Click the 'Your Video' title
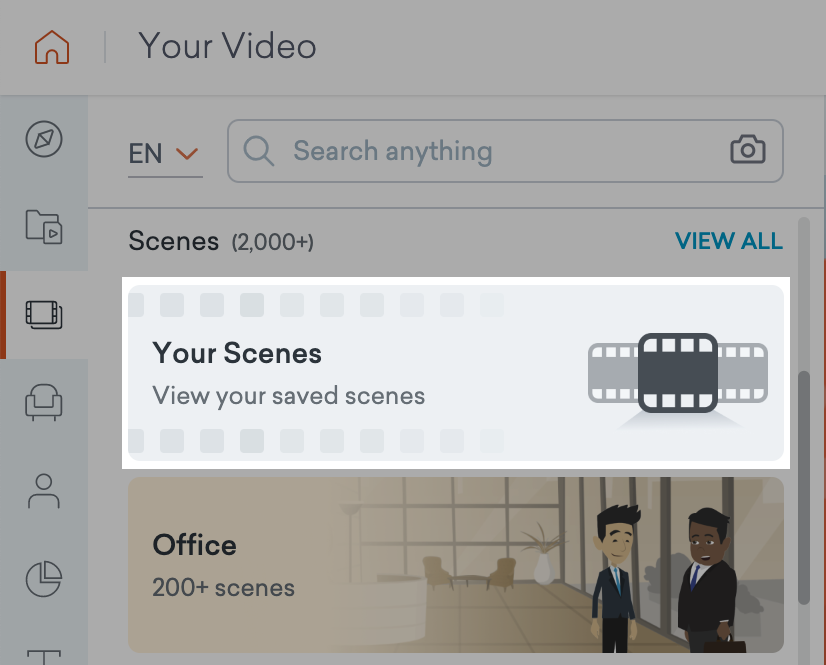Viewport: 826px width, 665px height. point(227,46)
